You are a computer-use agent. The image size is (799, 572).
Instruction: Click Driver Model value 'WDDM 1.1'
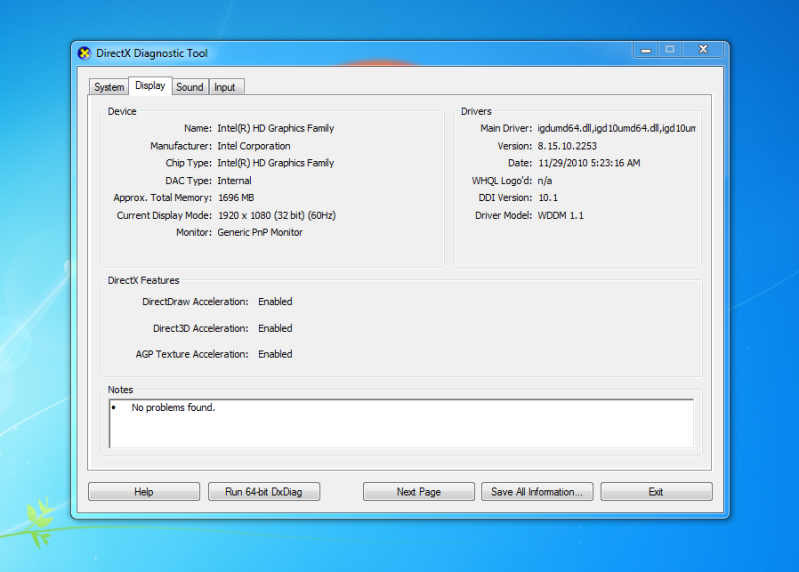click(x=561, y=215)
